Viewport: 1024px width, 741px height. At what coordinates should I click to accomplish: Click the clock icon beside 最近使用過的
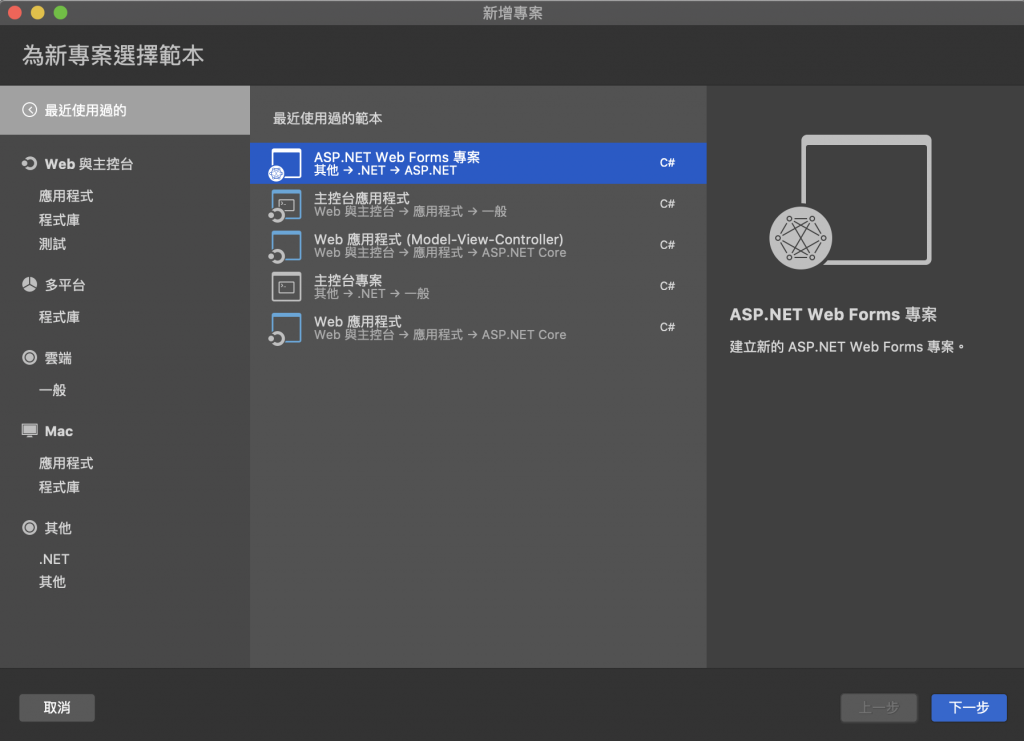click(x=29, y=110)
